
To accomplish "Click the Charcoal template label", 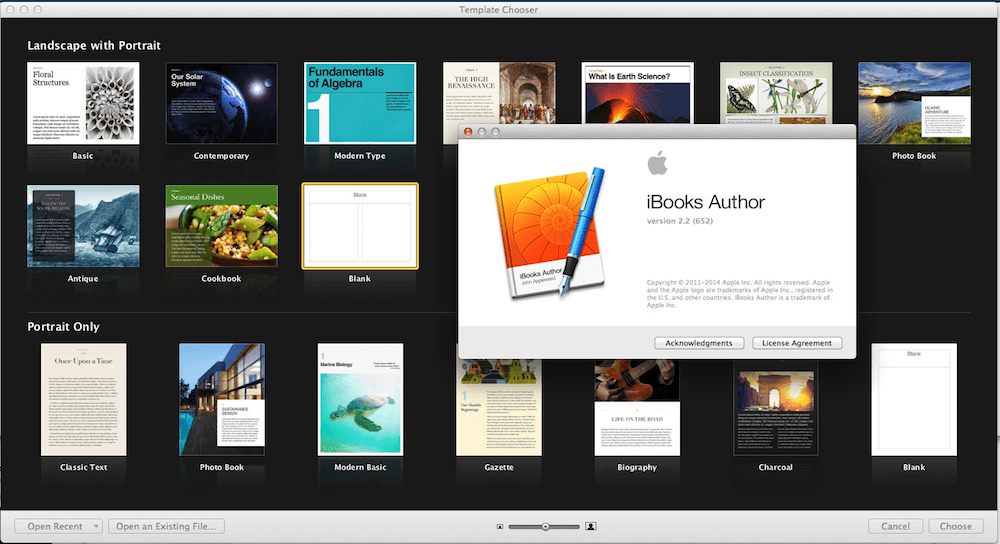I will [x=776, y=467].
